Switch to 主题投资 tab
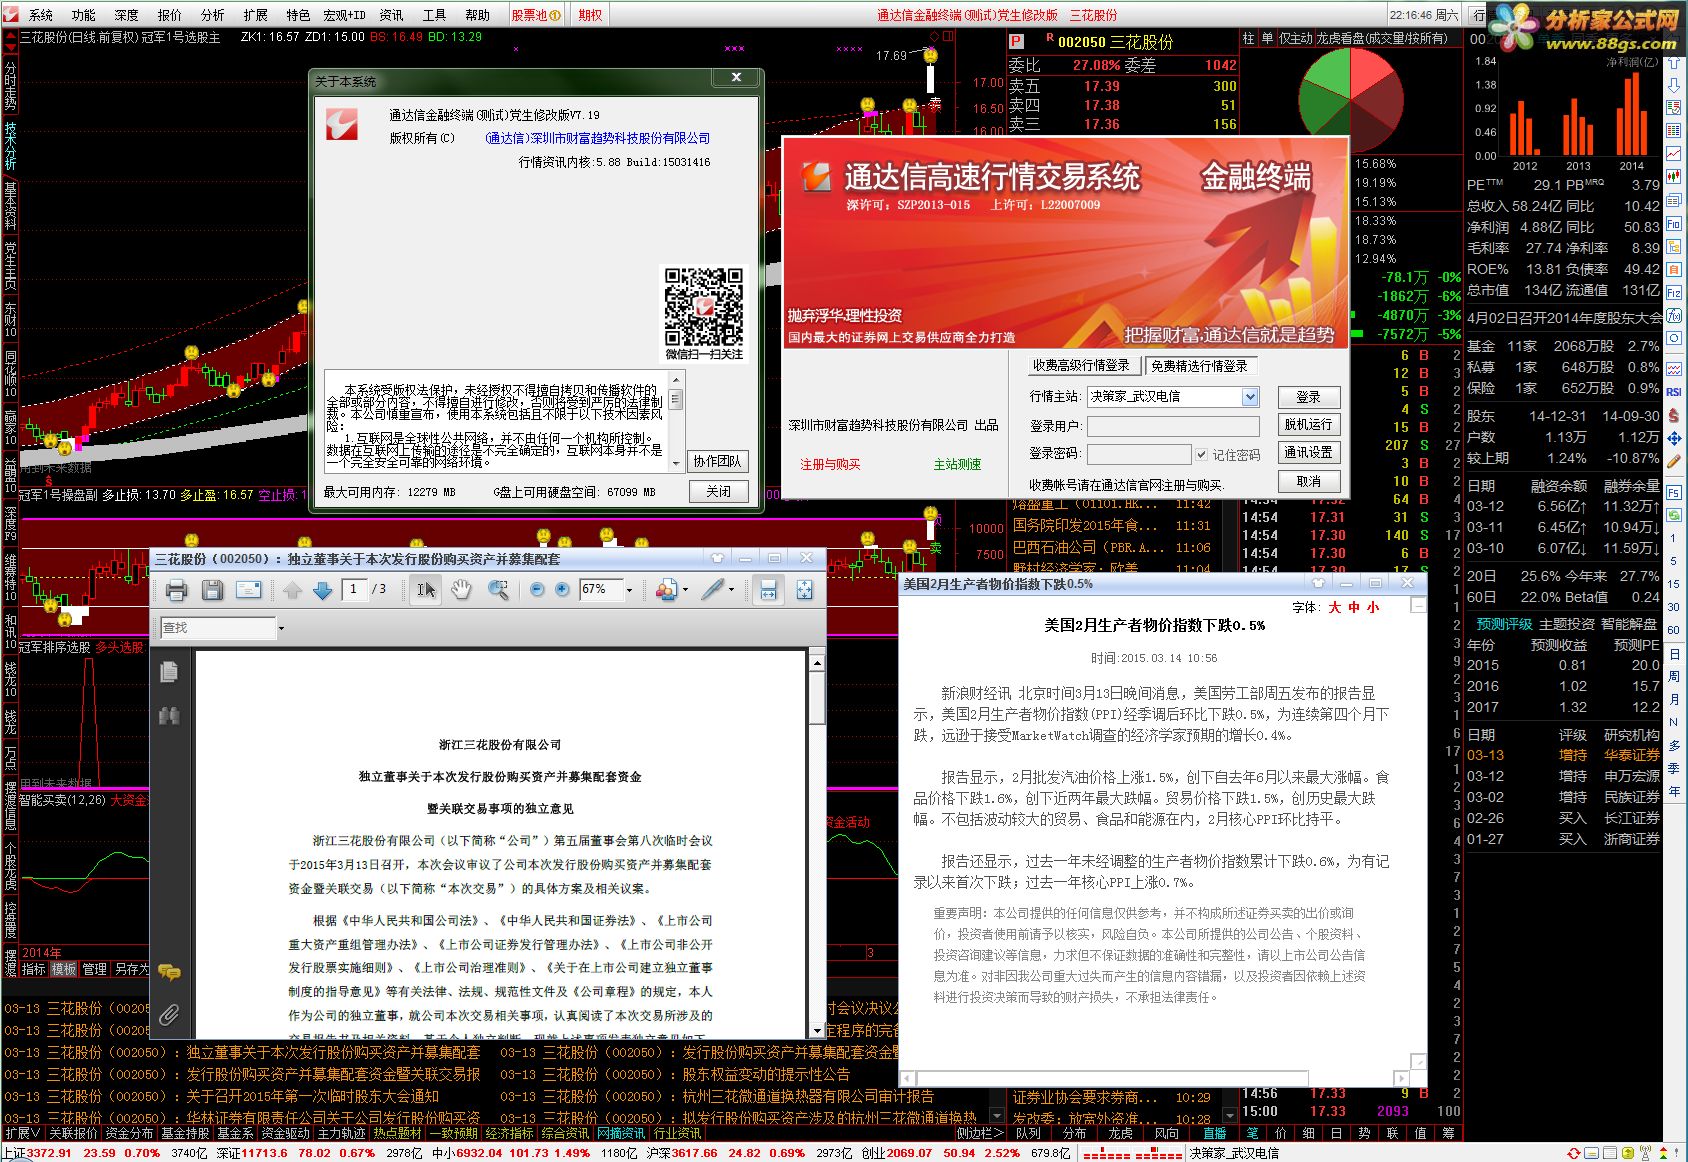 coord(1567,624)
